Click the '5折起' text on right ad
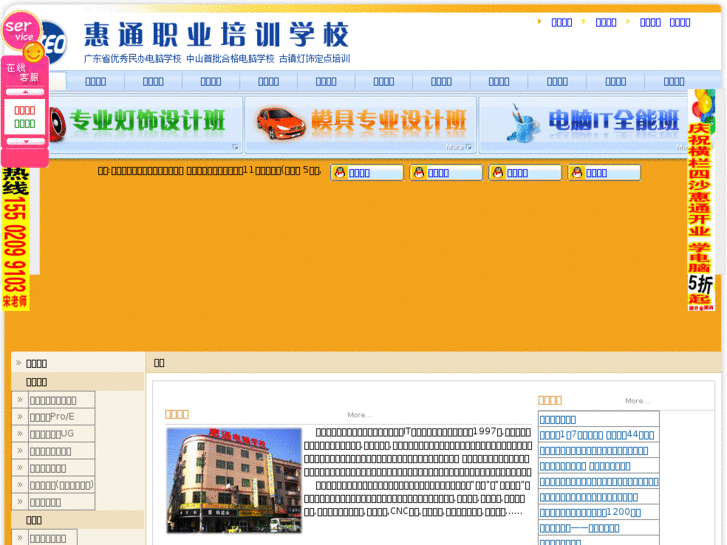 701,289
